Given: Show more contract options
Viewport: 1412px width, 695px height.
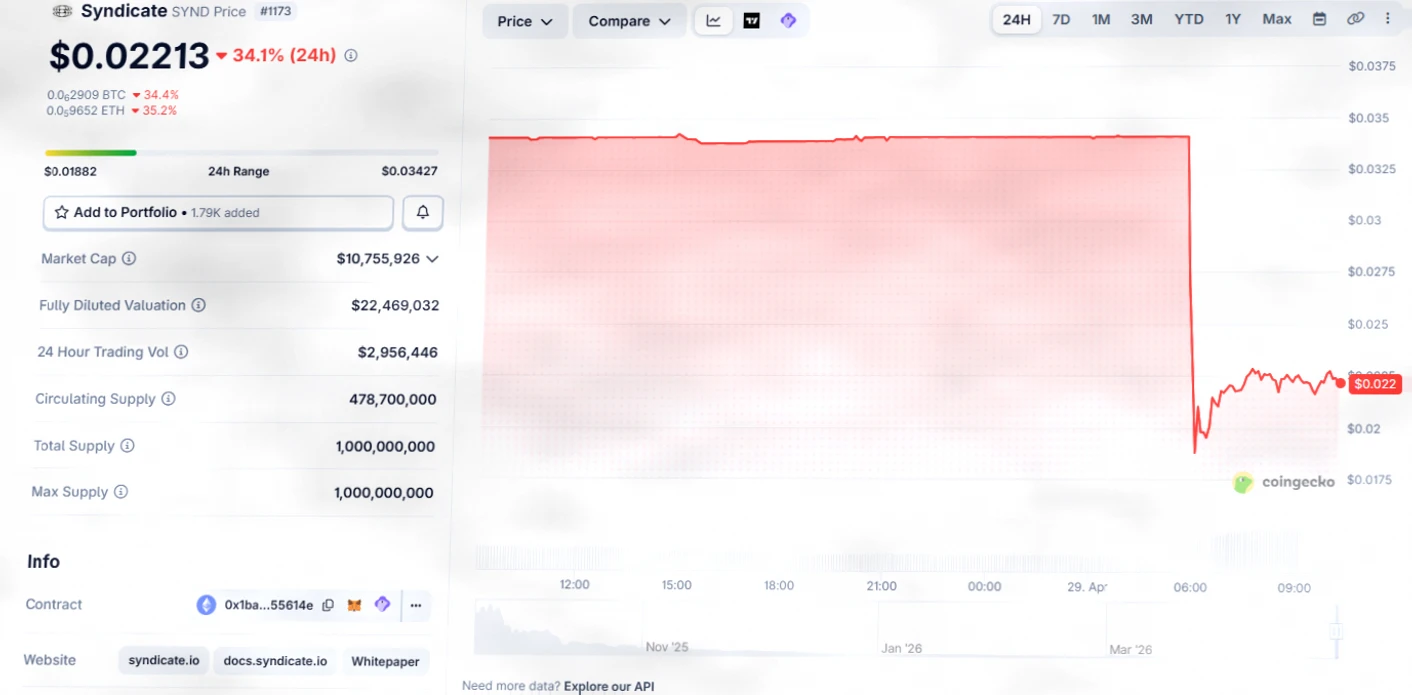Looking at the screenshot, I should tap(416, 605).
